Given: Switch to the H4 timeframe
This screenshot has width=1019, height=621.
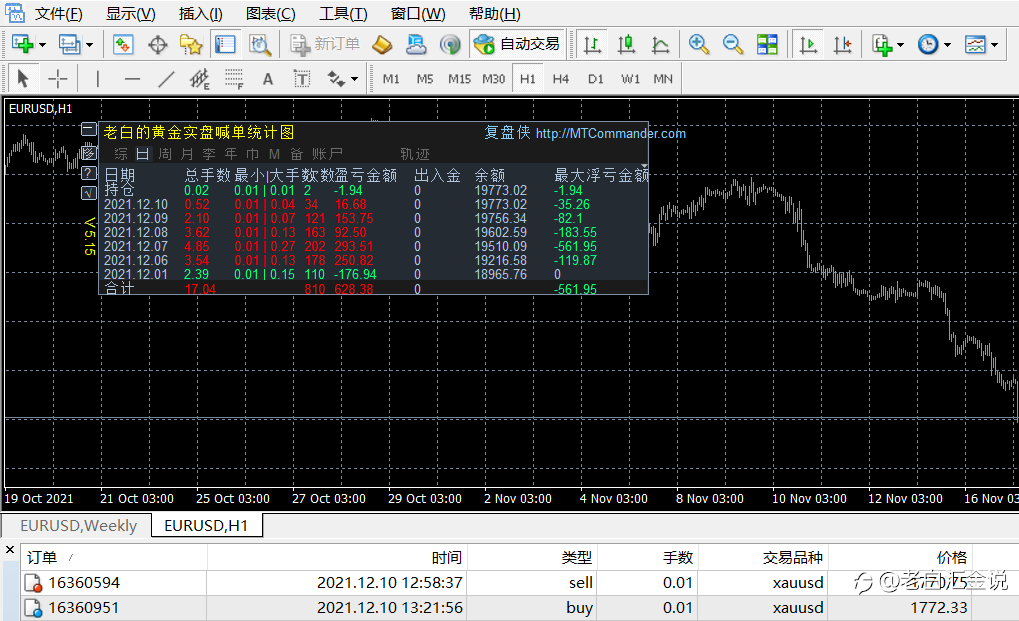Looking at the screenshot, I should pos(561,78).
